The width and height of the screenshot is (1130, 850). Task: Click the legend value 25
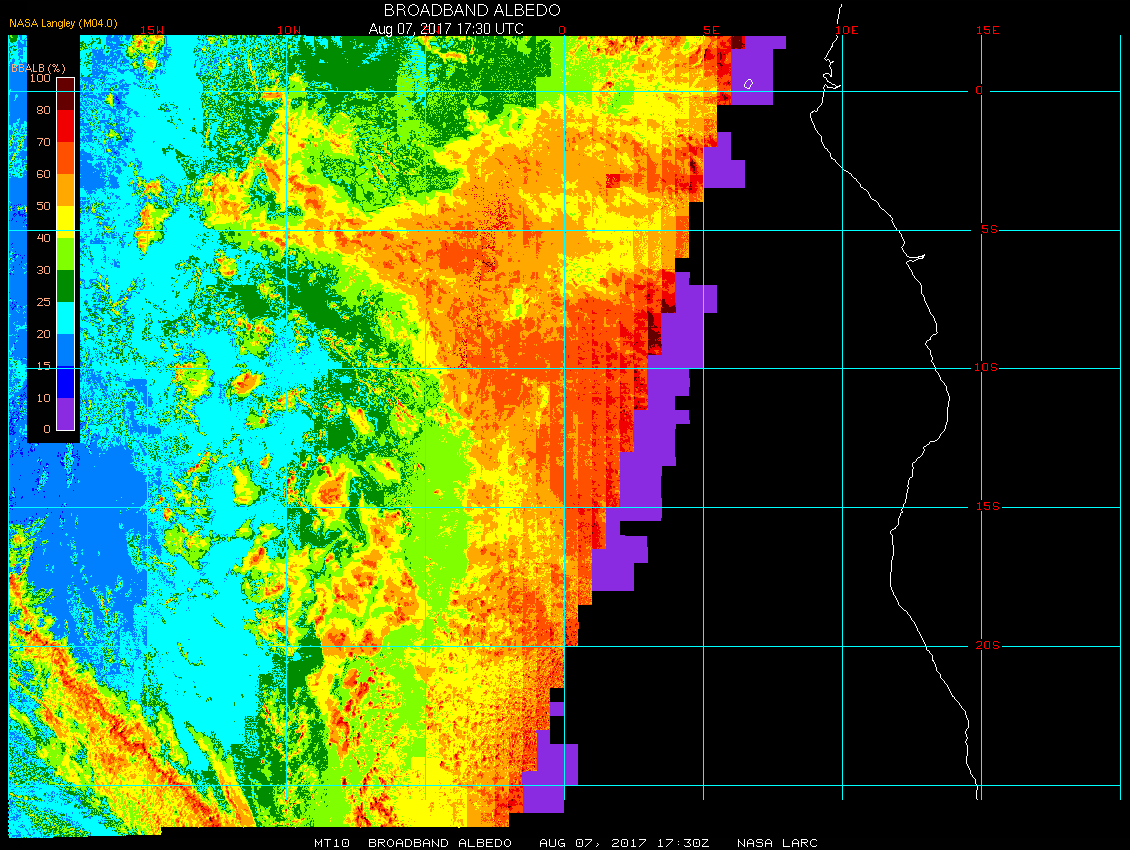(43, 302)
